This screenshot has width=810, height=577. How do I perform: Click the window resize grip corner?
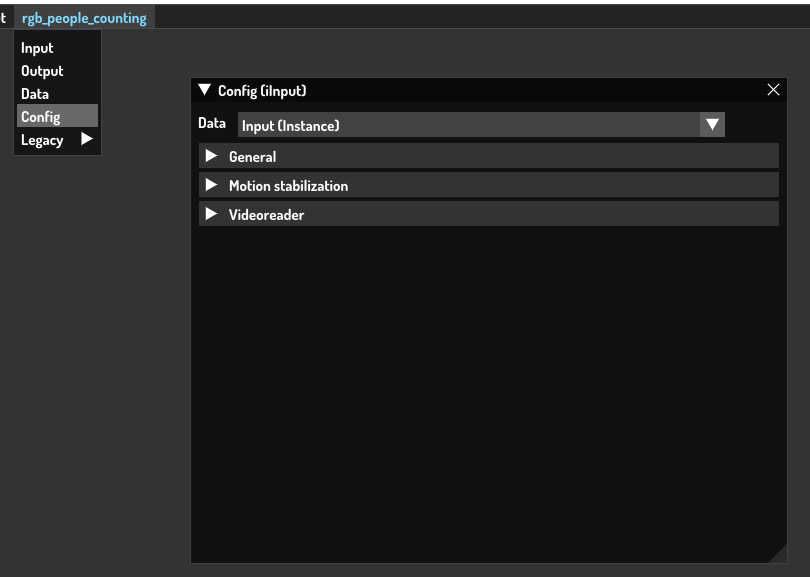pyautogui.click(x=778, y=554)
